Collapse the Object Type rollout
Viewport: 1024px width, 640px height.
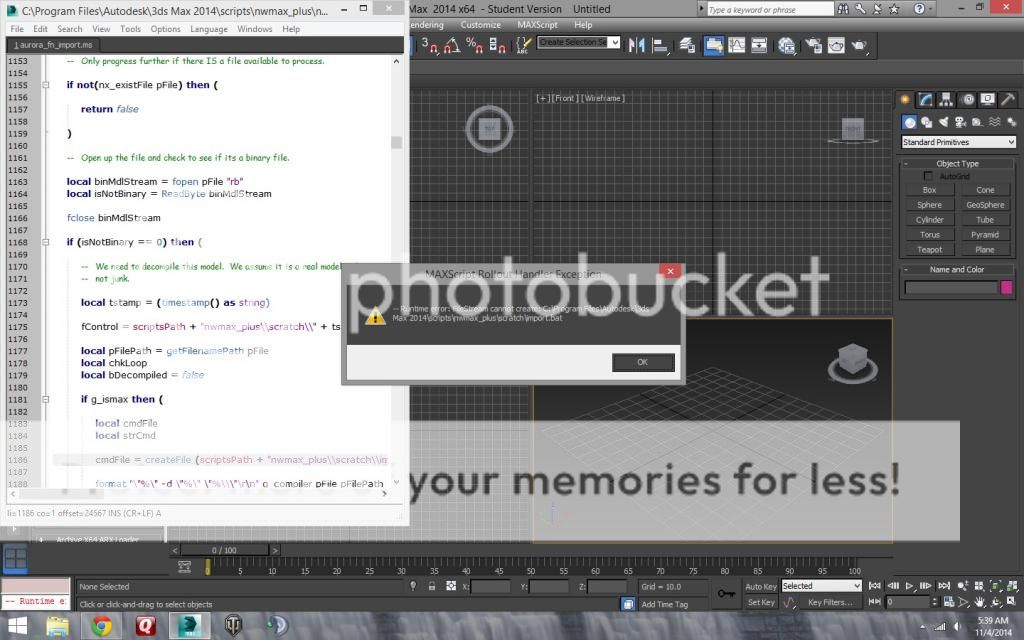tap(957, 163)
